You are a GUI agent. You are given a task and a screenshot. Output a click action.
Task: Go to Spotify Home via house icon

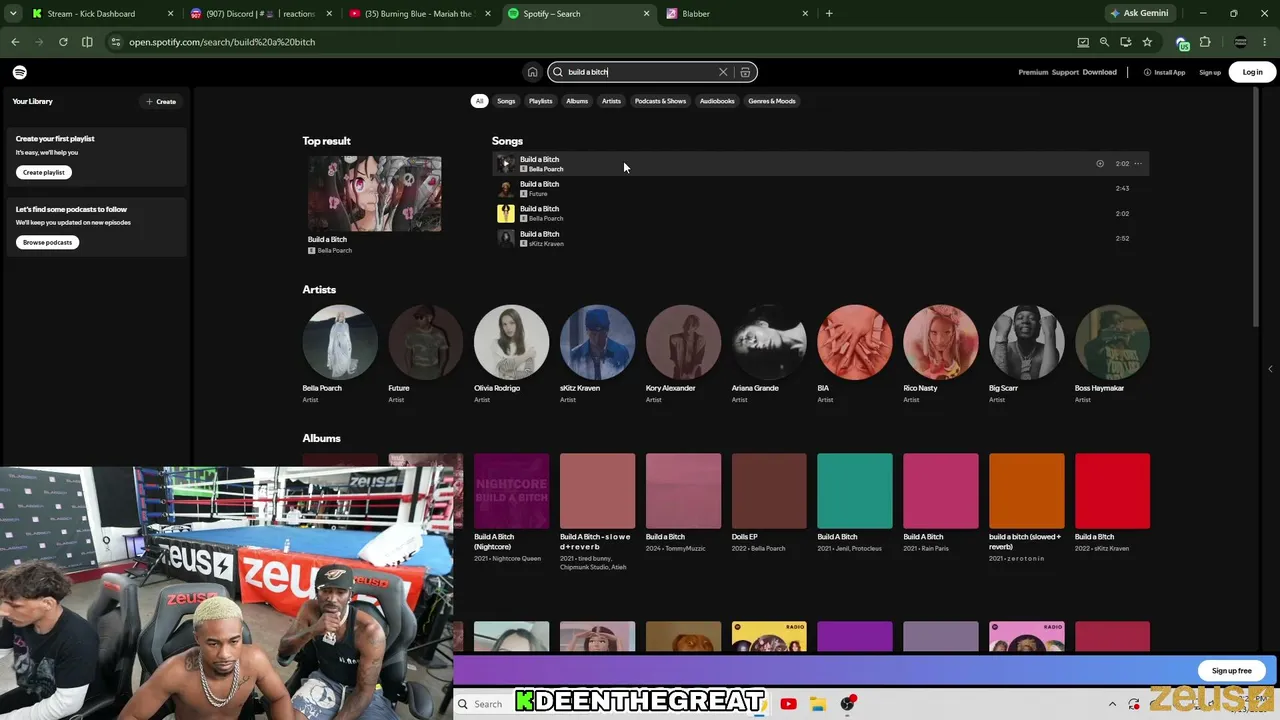tap(532, 72)
